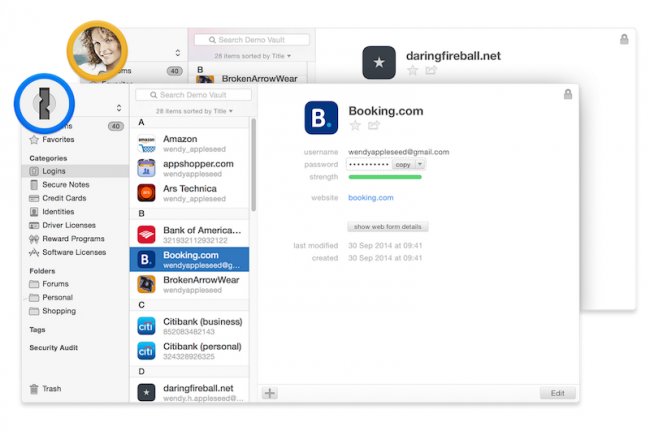
Task: Select the appshopper.com entry
Action: coord(190,169)
